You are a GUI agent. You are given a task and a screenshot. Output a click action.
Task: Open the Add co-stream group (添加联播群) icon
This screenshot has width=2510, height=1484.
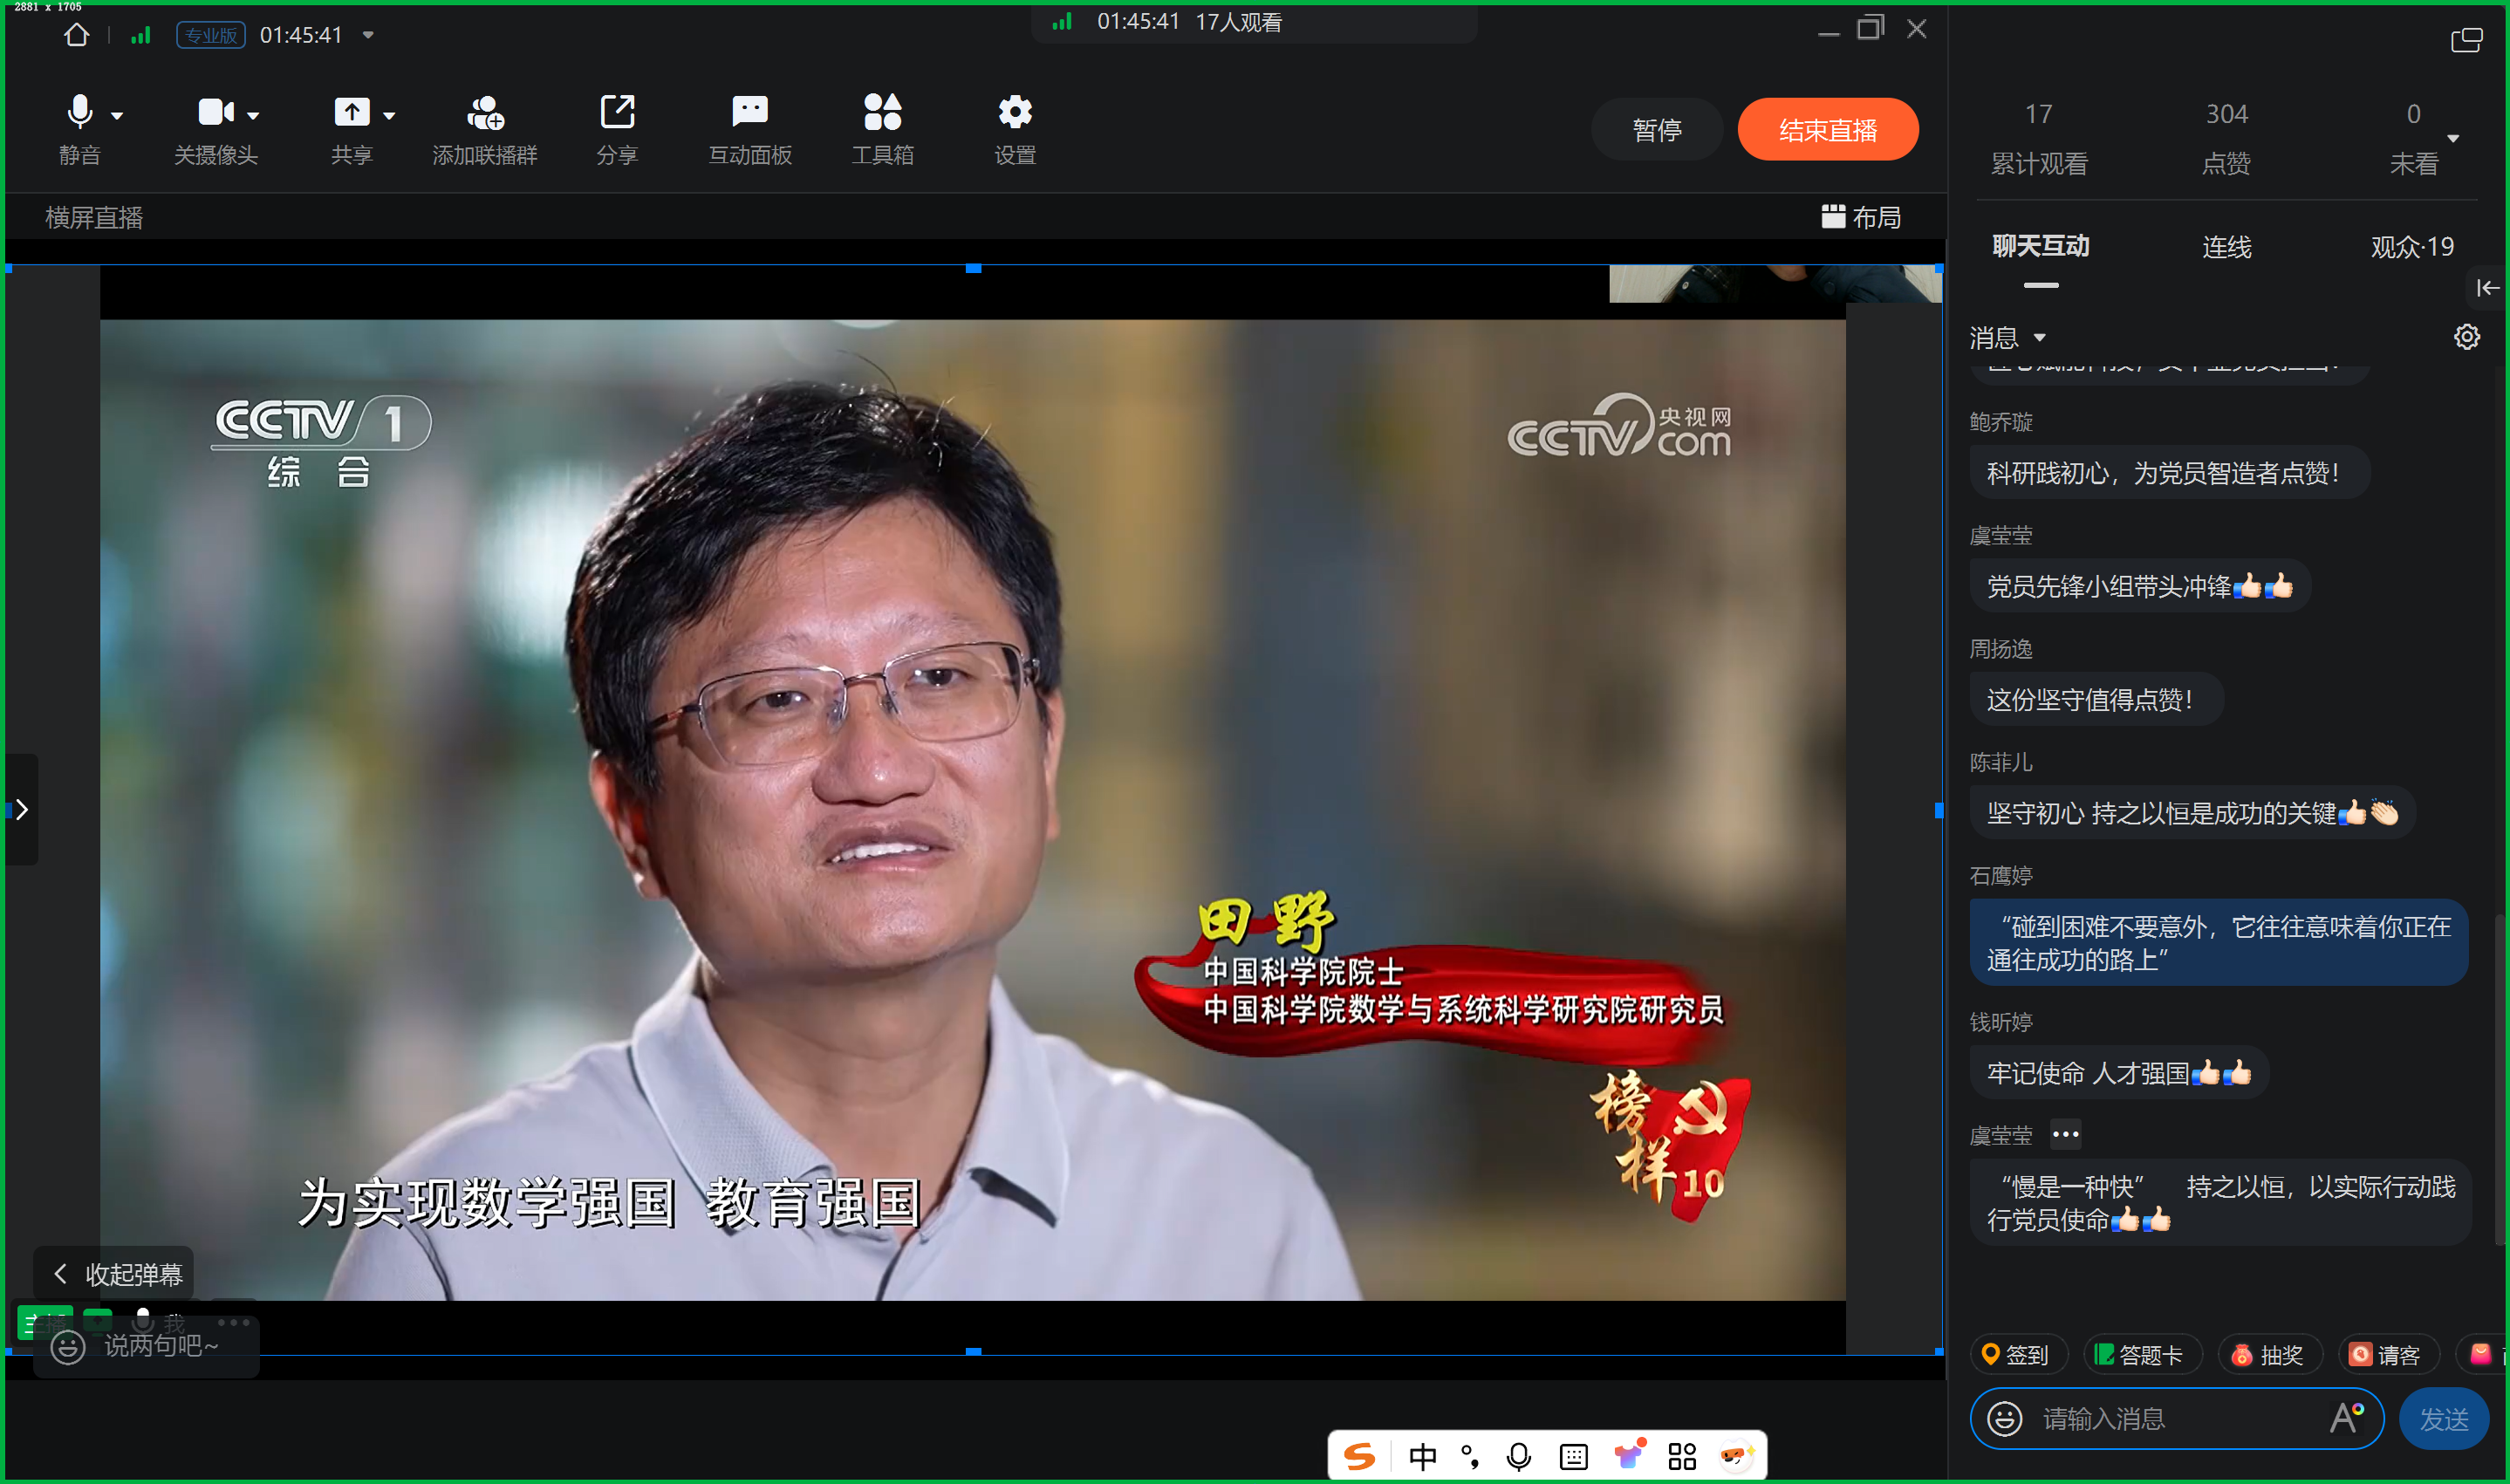pyautogui.click(x=485, y=113)
